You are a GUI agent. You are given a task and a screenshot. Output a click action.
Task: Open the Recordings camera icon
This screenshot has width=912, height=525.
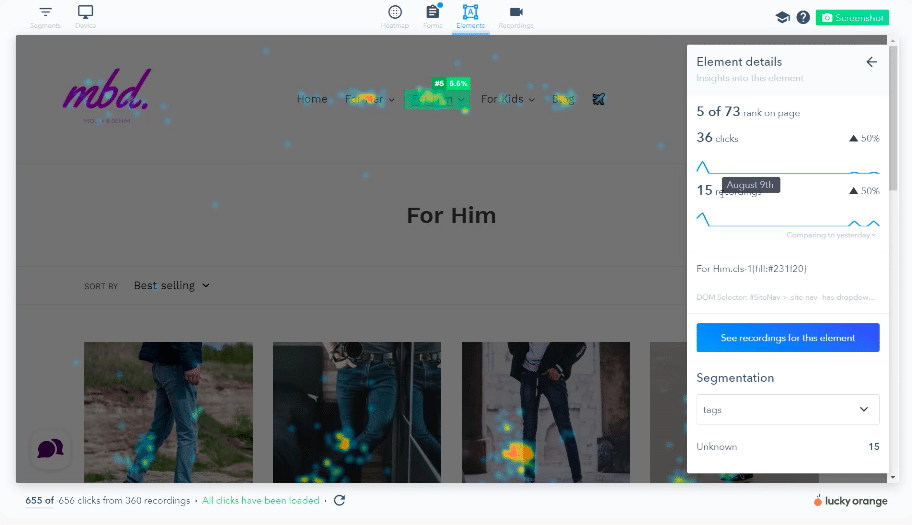tap(516, 12)
